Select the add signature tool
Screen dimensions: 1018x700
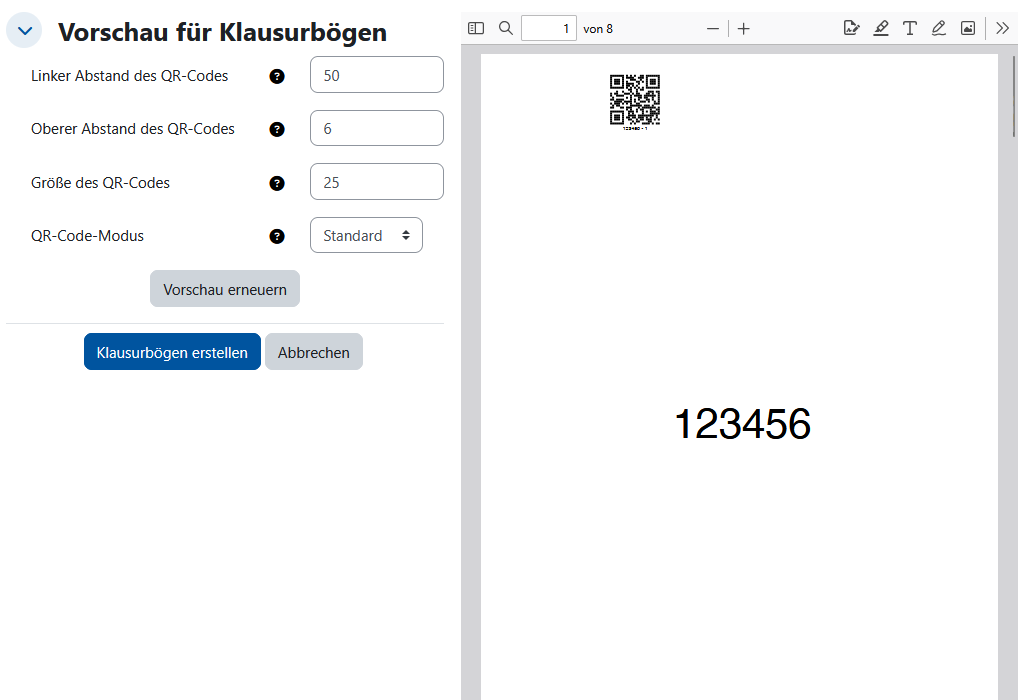(x=851, y=28)
